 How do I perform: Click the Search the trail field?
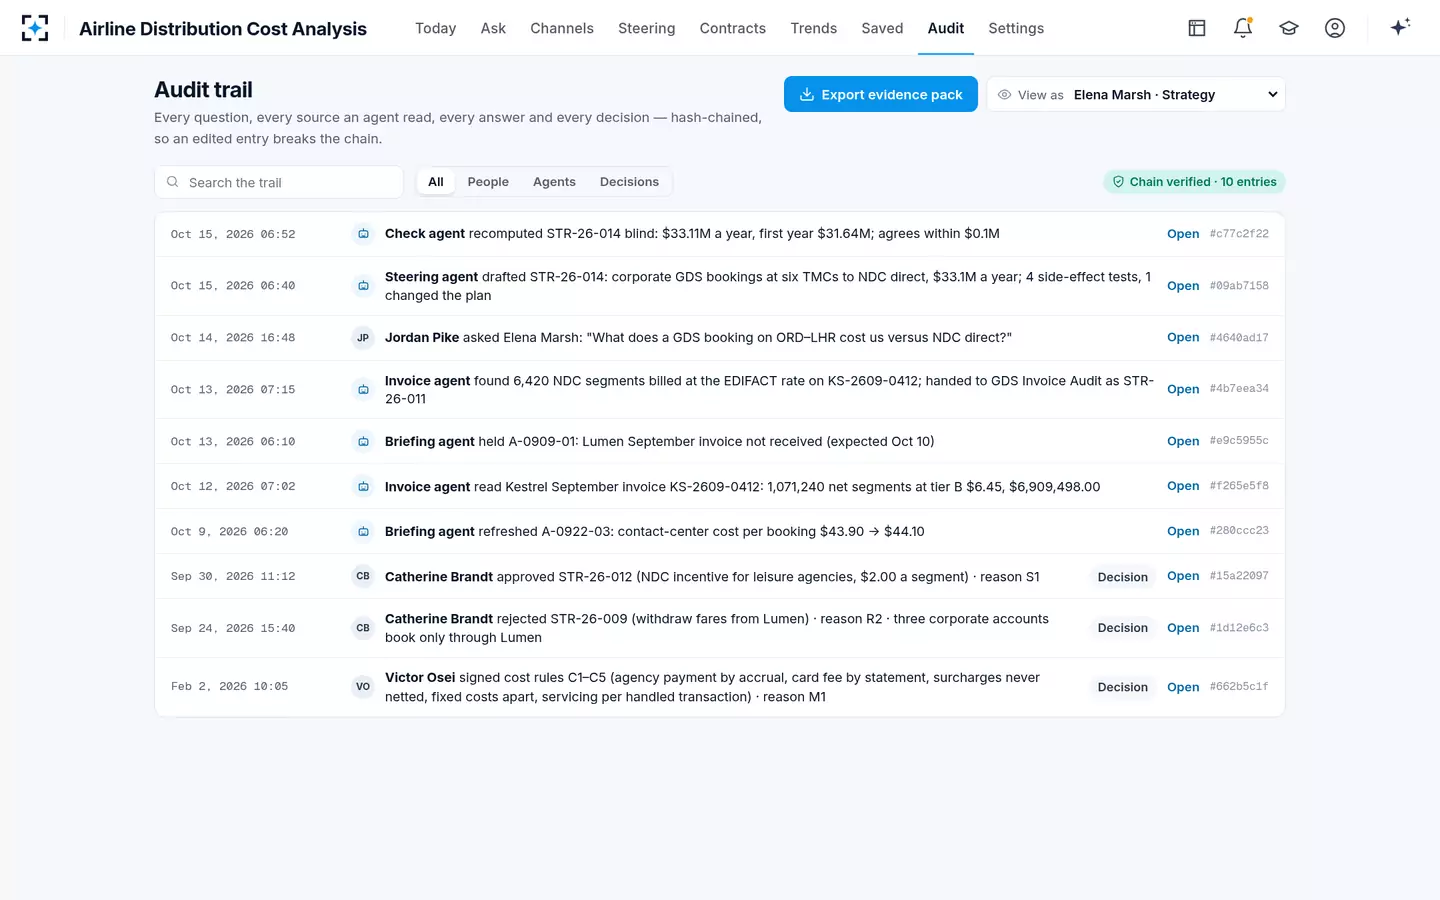pyautogui.click(x=279, y=182)
